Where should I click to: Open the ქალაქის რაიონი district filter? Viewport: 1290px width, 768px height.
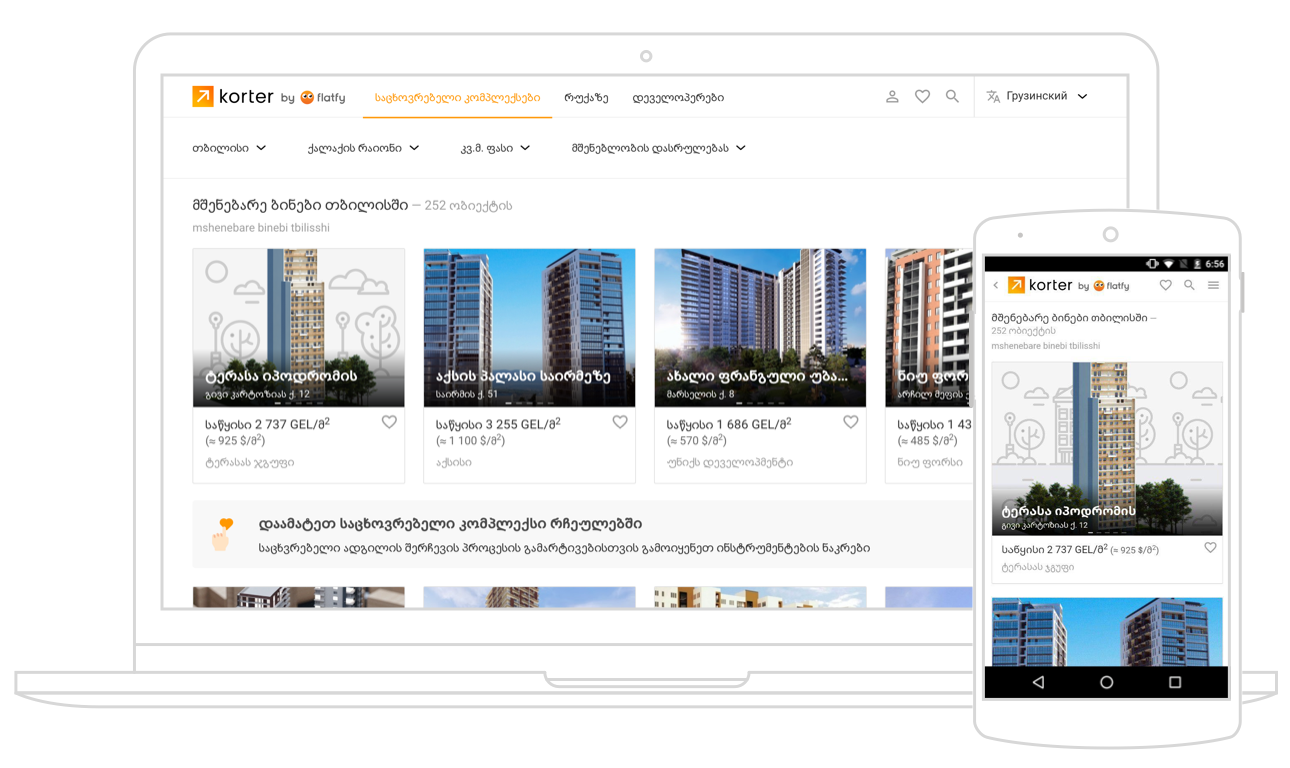tap(363, 148)
